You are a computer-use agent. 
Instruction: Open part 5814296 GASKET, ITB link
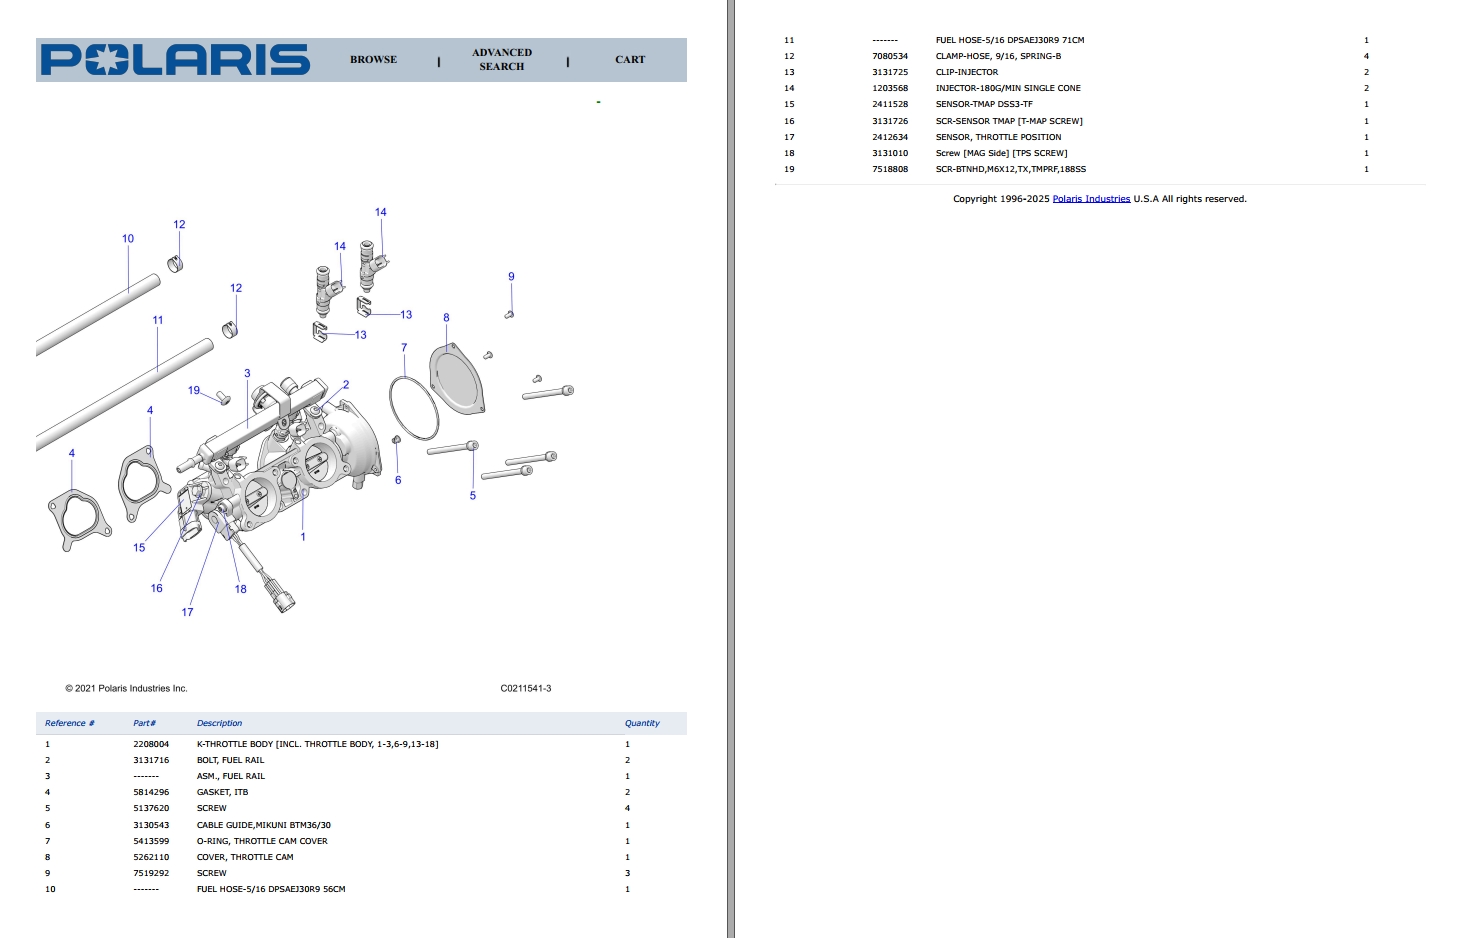pyautogui.click(x=149, y=791)
